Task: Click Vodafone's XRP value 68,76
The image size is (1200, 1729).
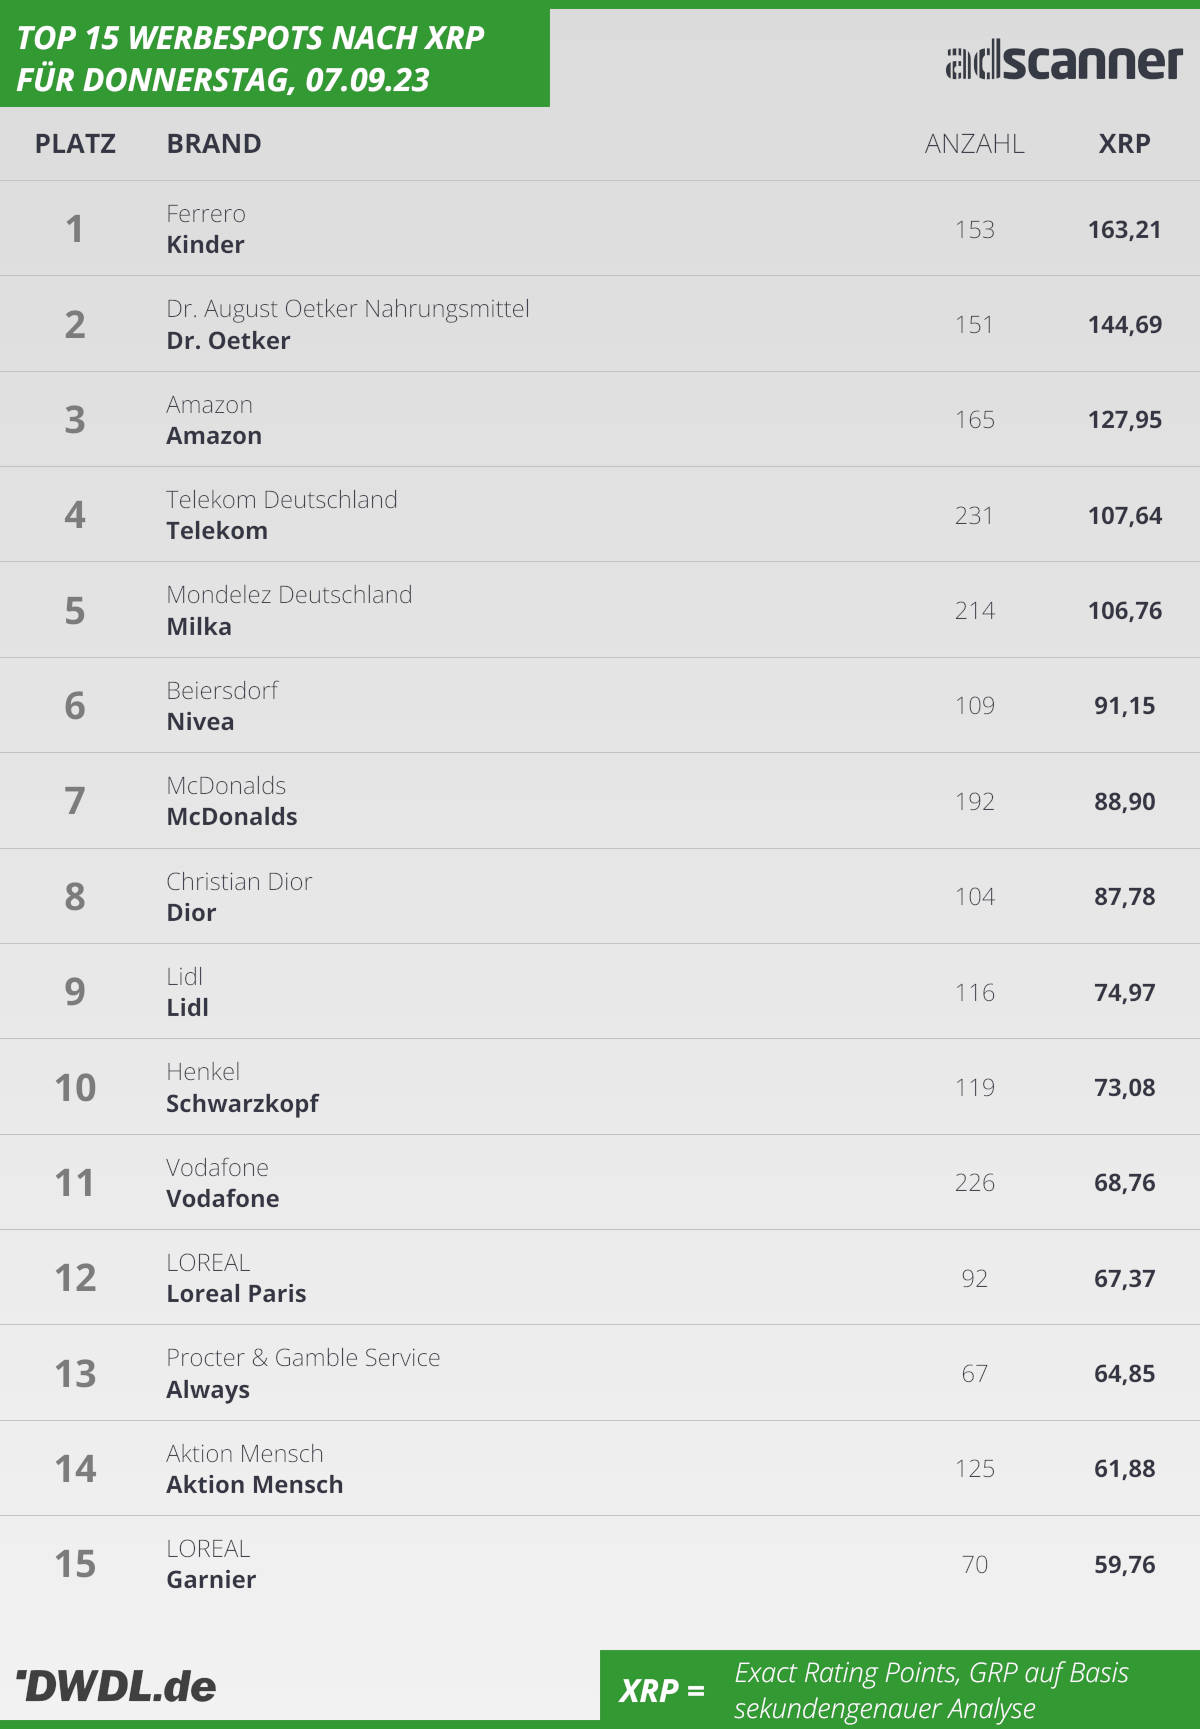Action: 1125,1183
